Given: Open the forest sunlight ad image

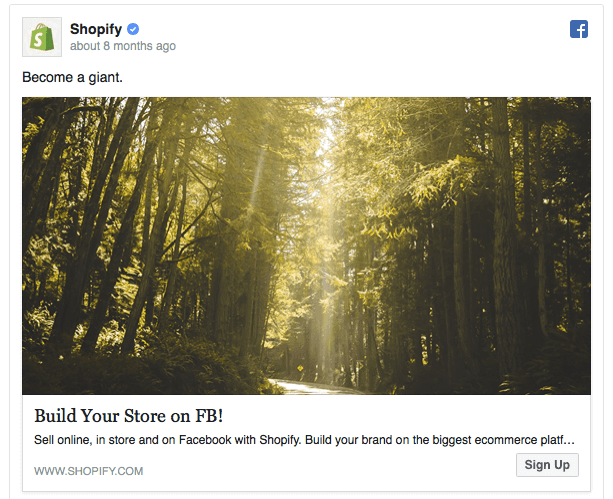Looking at the screenshot, I should coord(306,246).
